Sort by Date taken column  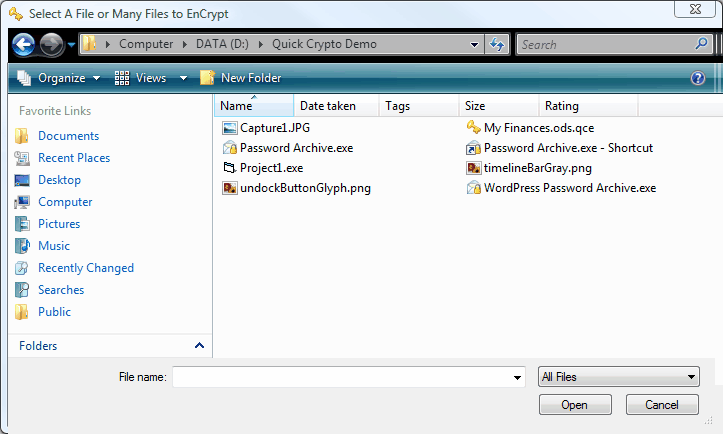coord(336,106)
